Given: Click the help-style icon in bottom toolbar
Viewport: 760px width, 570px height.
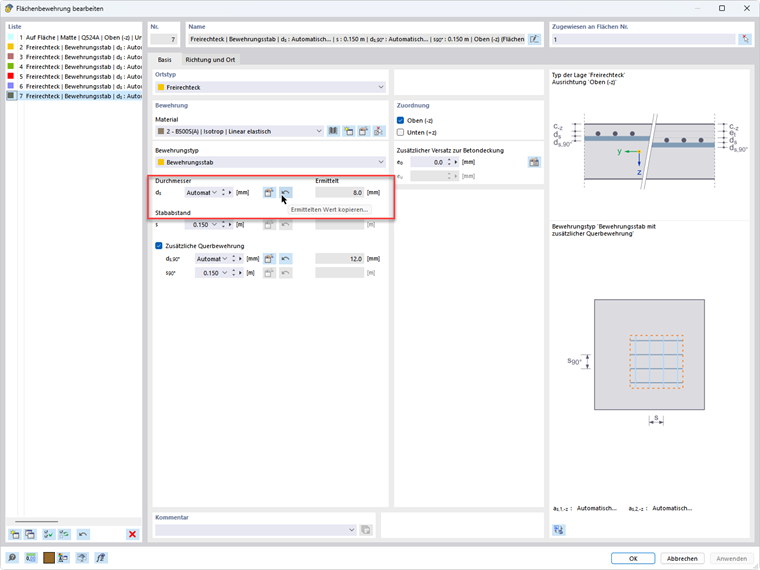Looking at the screenshot, I should [x=82, y=558].
